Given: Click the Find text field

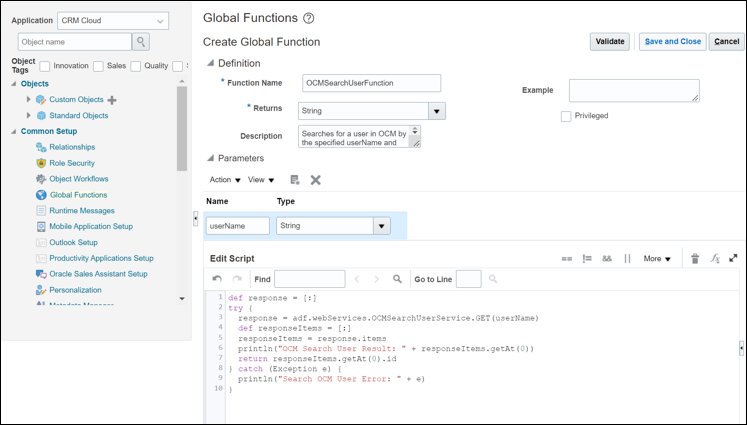Looking at the screenshot, I should click(310, 279).
